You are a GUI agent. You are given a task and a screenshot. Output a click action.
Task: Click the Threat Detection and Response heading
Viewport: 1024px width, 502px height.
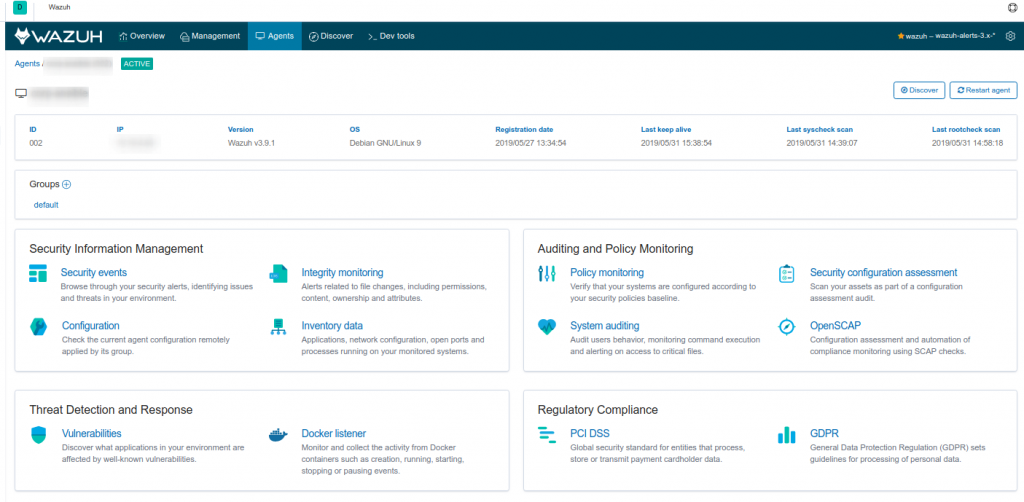point(111,410)
